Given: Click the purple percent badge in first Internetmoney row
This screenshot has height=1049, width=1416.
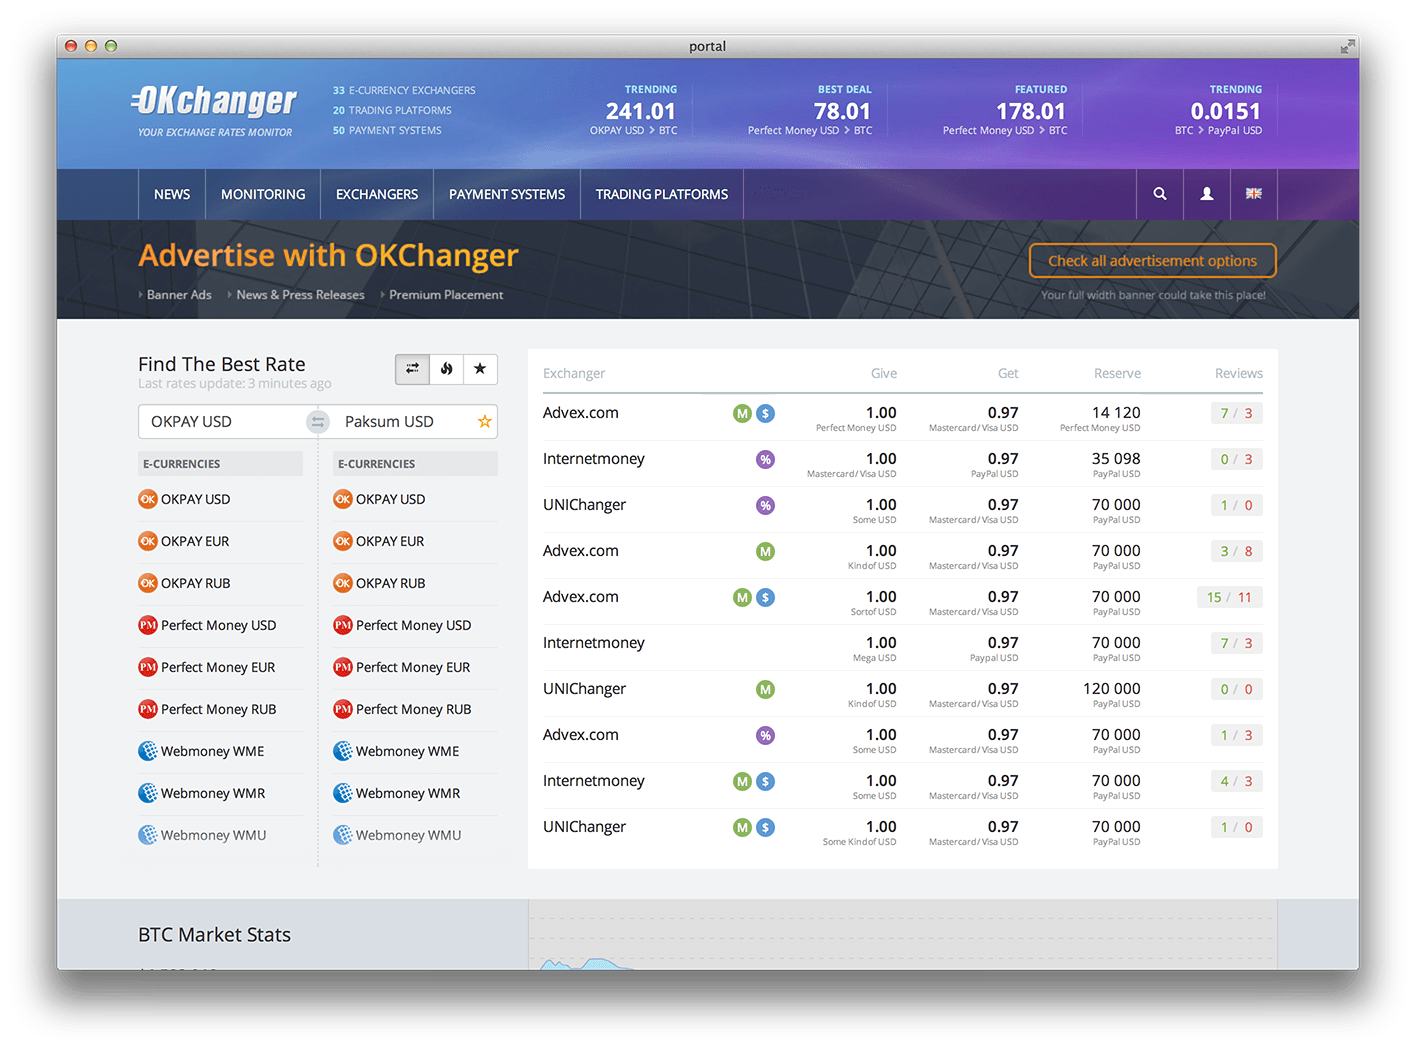Looking at the screenshot, I should click(x=765, y=459).
